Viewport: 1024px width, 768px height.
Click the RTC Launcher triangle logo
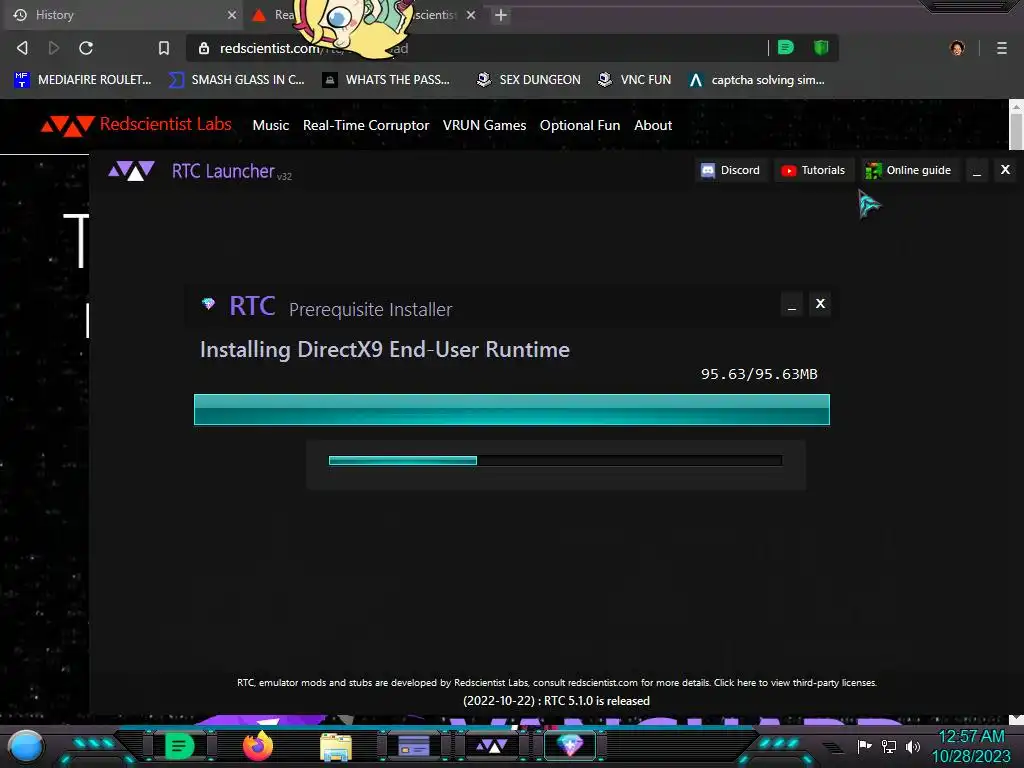tap(131, 171)
